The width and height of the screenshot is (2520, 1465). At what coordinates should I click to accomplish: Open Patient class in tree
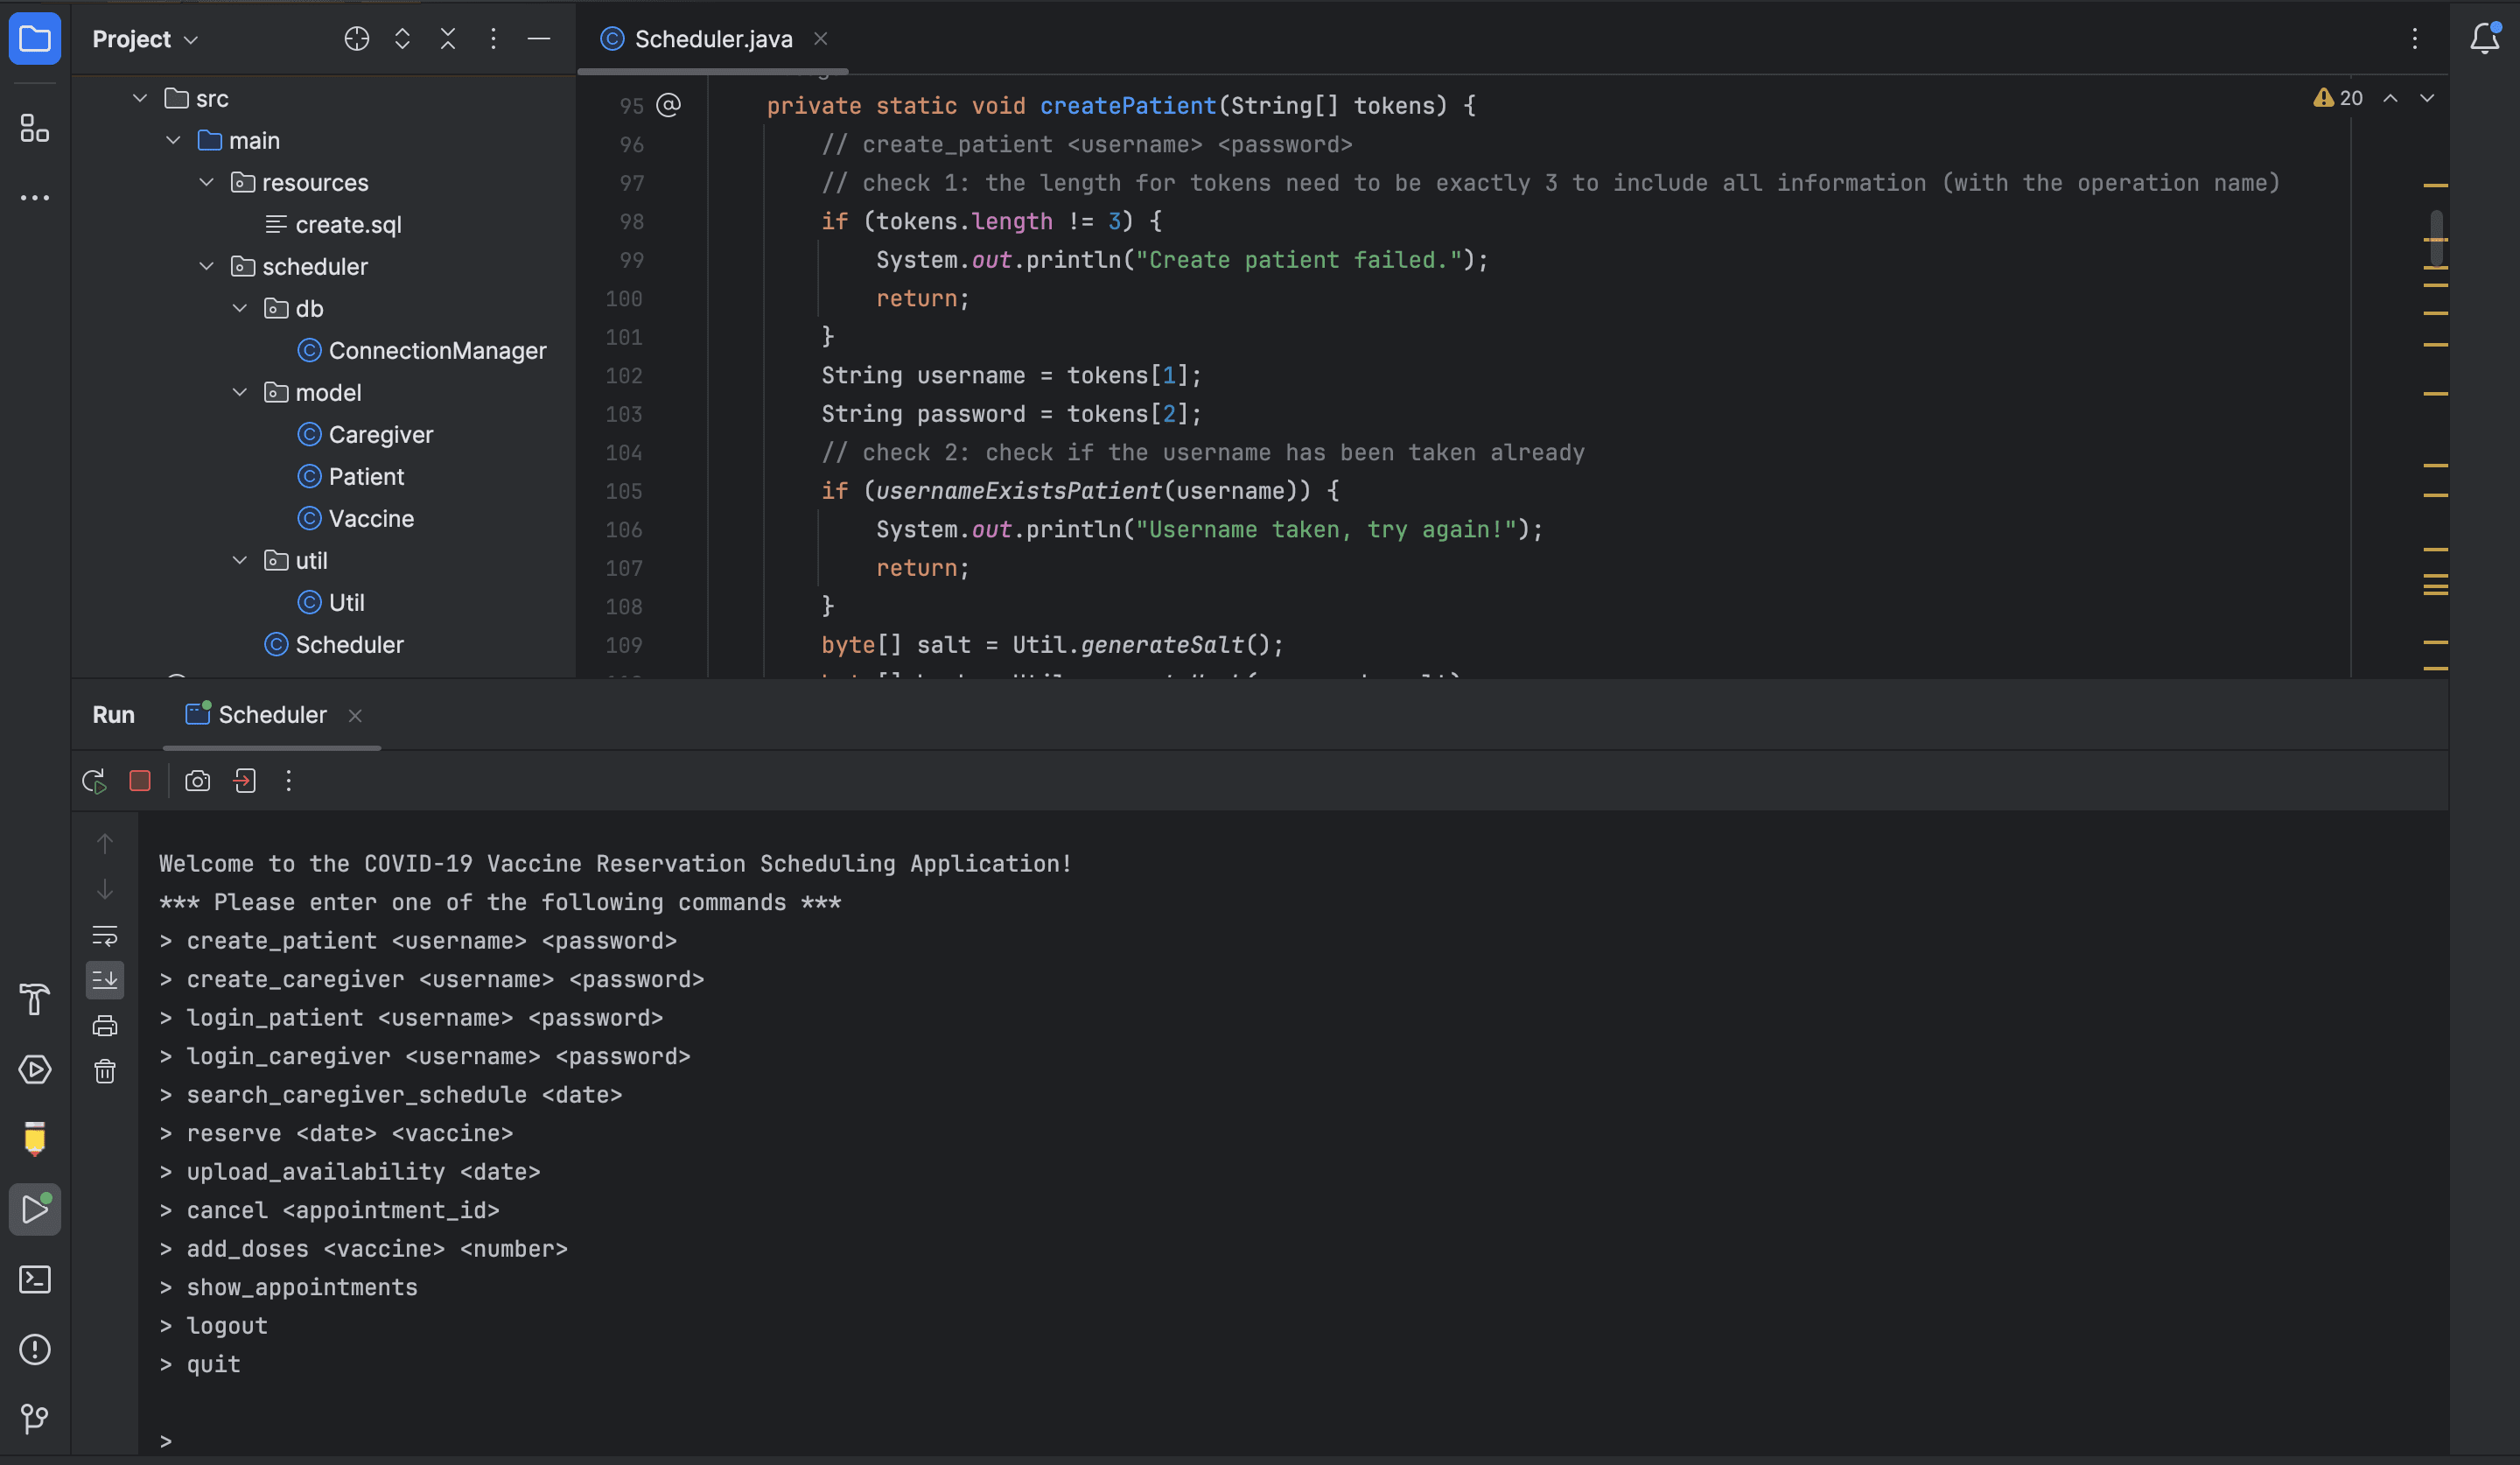tap(366, 477)
